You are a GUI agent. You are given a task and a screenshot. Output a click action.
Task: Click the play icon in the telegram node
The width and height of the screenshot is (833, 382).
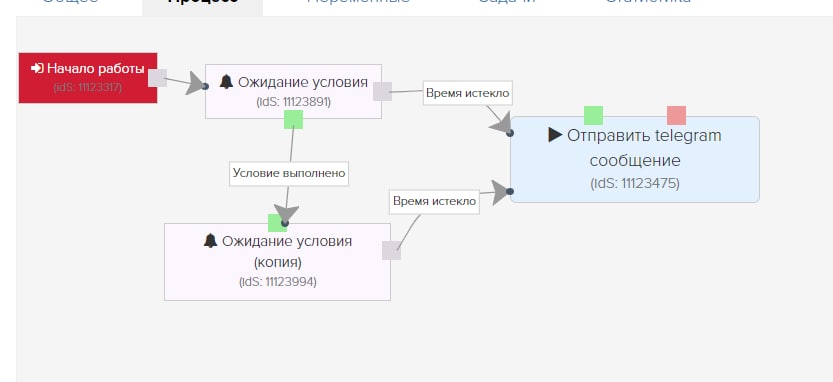pyautogui.click(x=555, y=135)
